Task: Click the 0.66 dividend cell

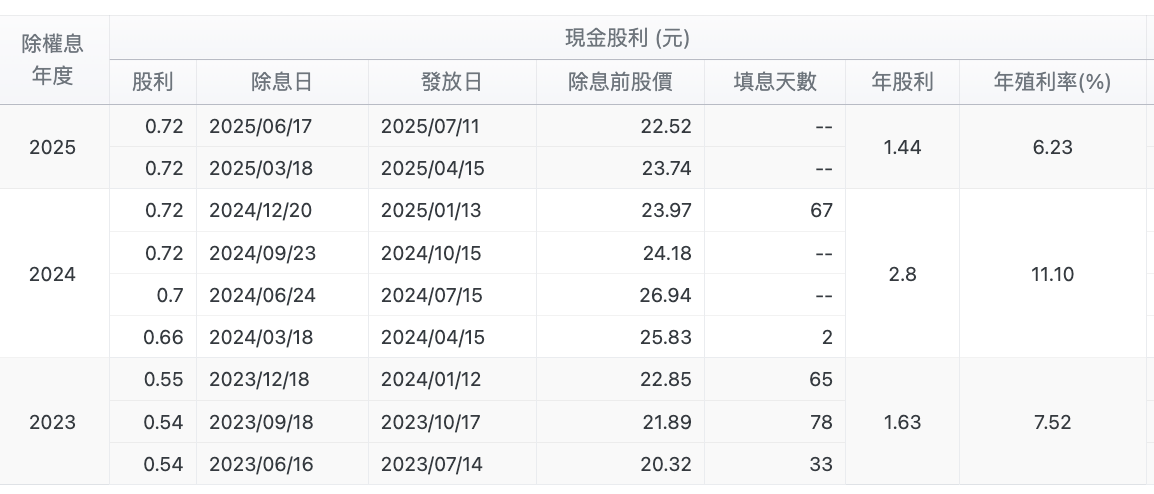Action: pyautogui.click(x=163, y=337)
